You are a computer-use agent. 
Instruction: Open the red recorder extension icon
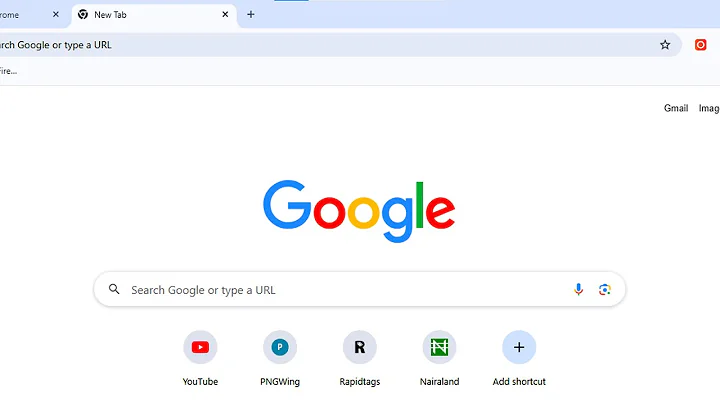click(700, 45)
